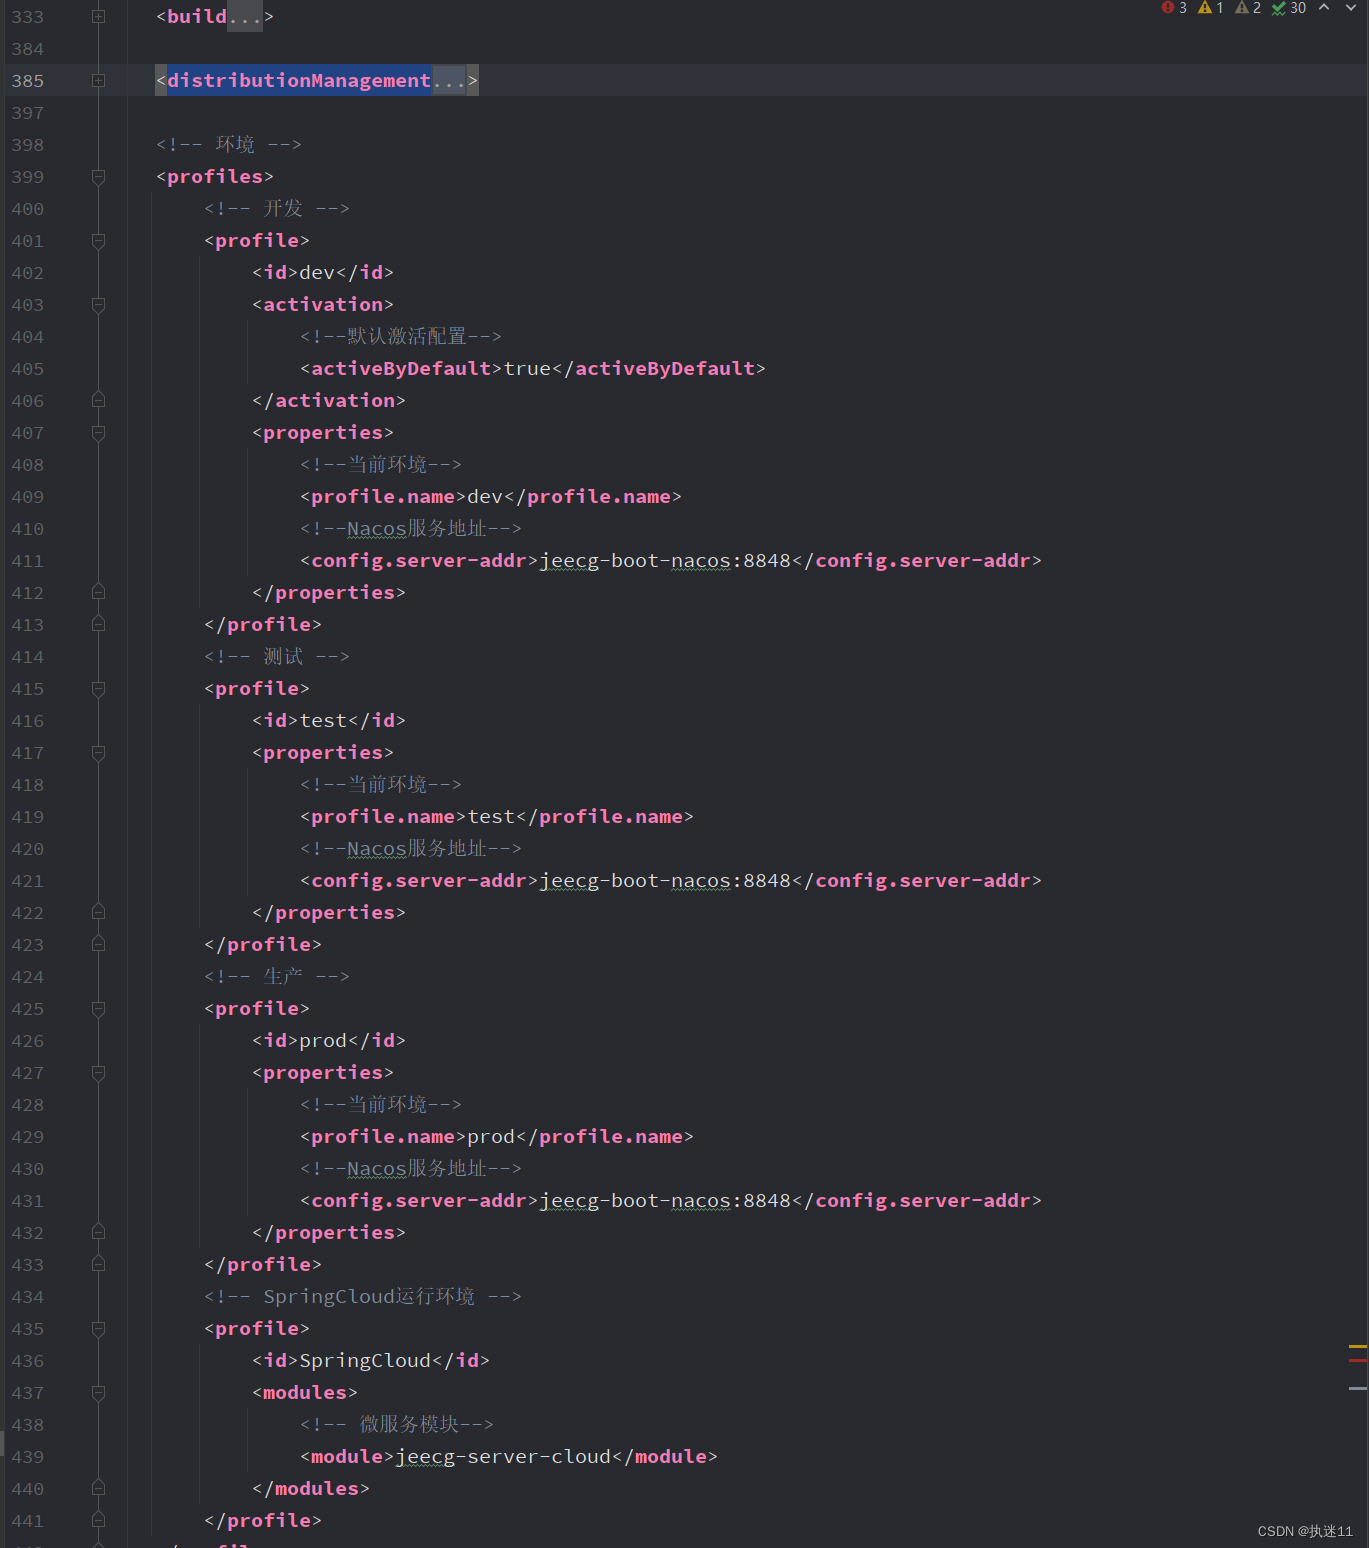This screenshot has height=1548, width=1369.
Task: Collapse the dev properties block on line 407
Action: pos(98,432)
